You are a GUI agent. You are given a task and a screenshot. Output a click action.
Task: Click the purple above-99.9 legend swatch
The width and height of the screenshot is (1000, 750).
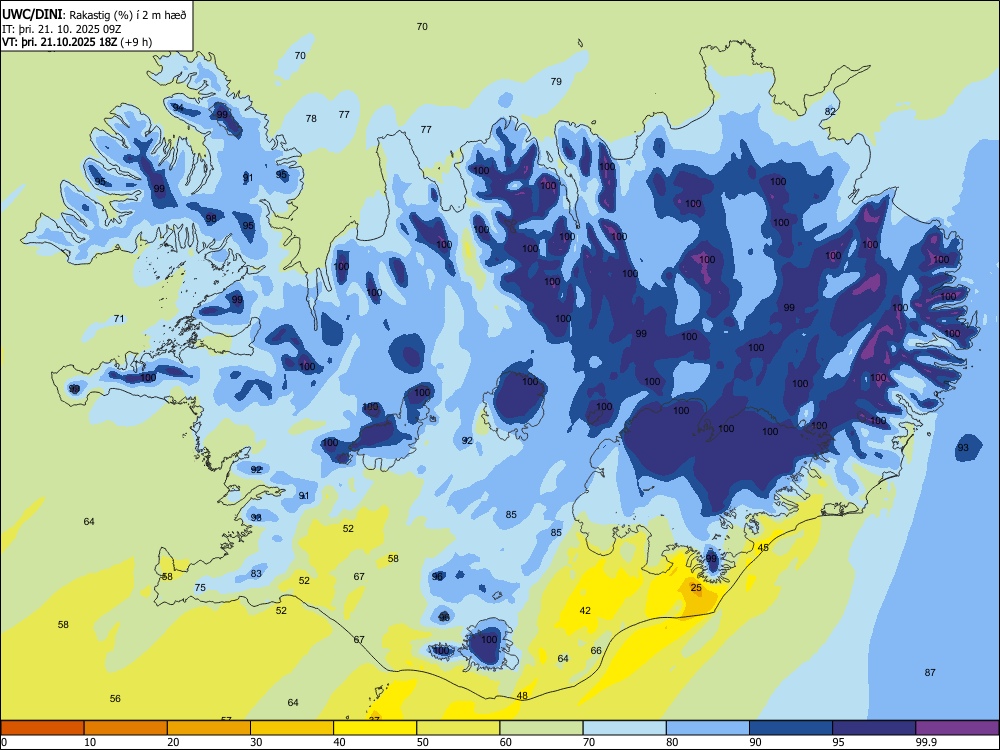957,728
